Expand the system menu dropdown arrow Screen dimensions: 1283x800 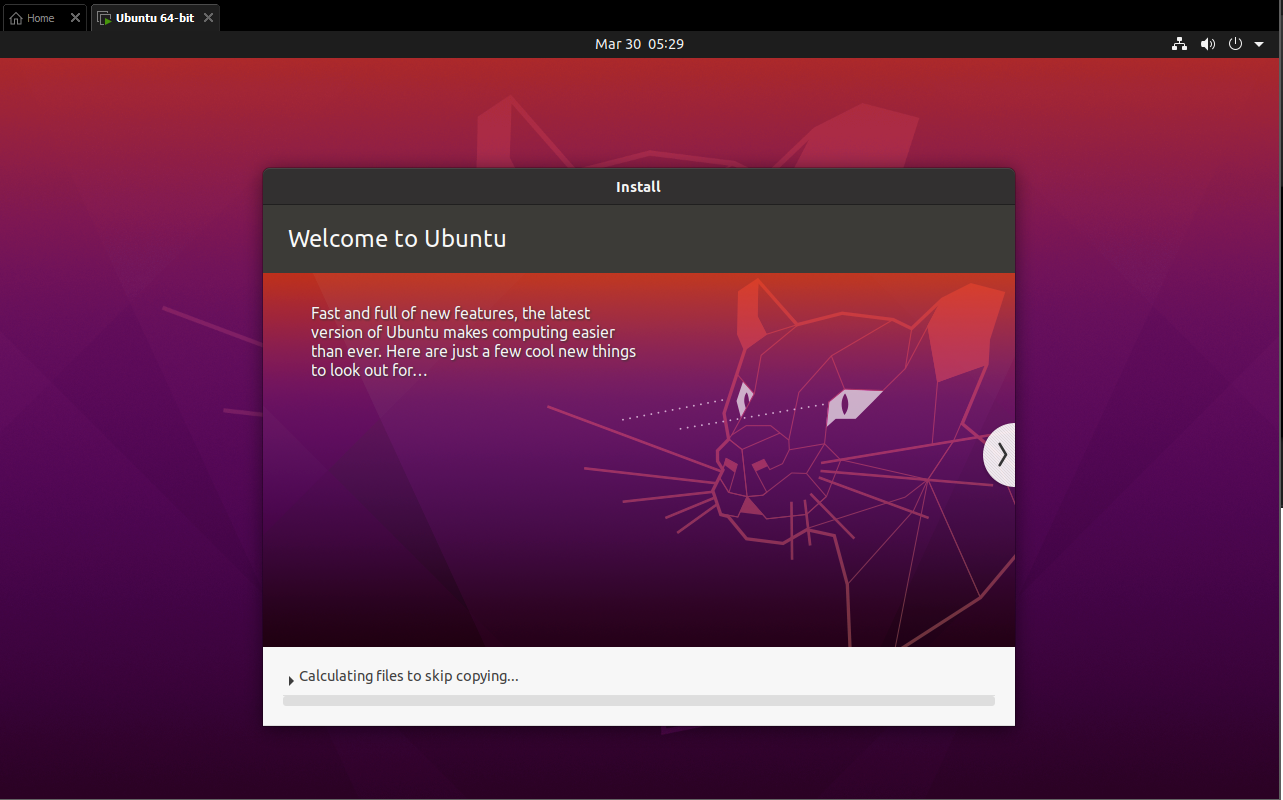pyautogui.click(x=1259, y=44)
